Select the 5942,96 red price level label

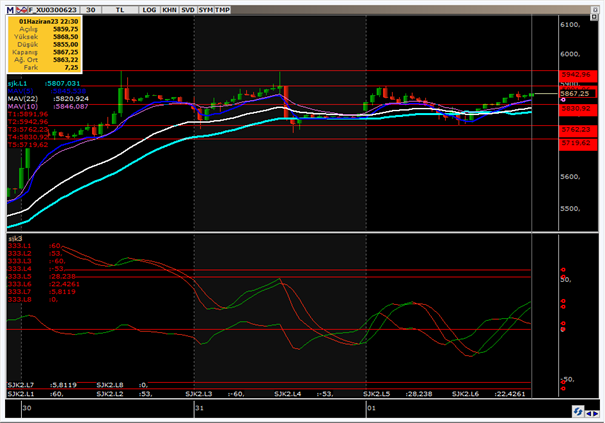[x=578, y=75]
